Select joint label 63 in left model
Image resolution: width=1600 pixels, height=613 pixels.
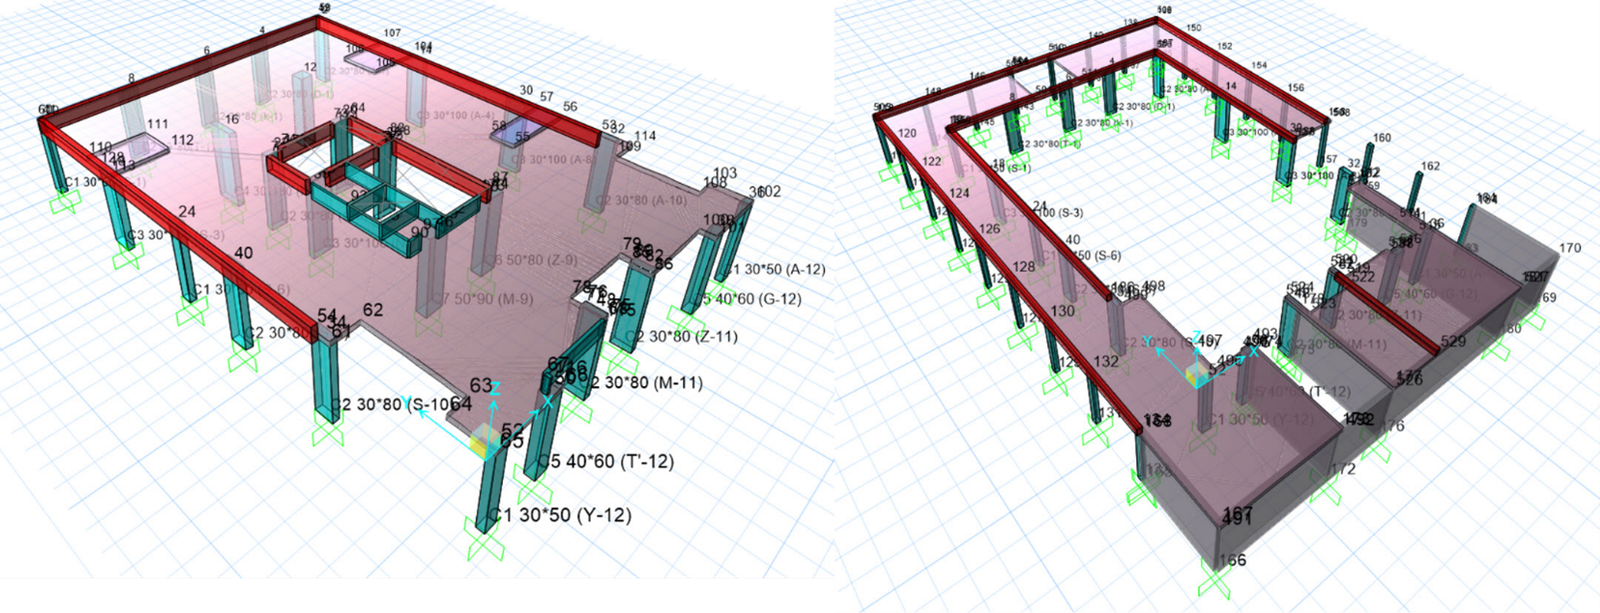481,385
